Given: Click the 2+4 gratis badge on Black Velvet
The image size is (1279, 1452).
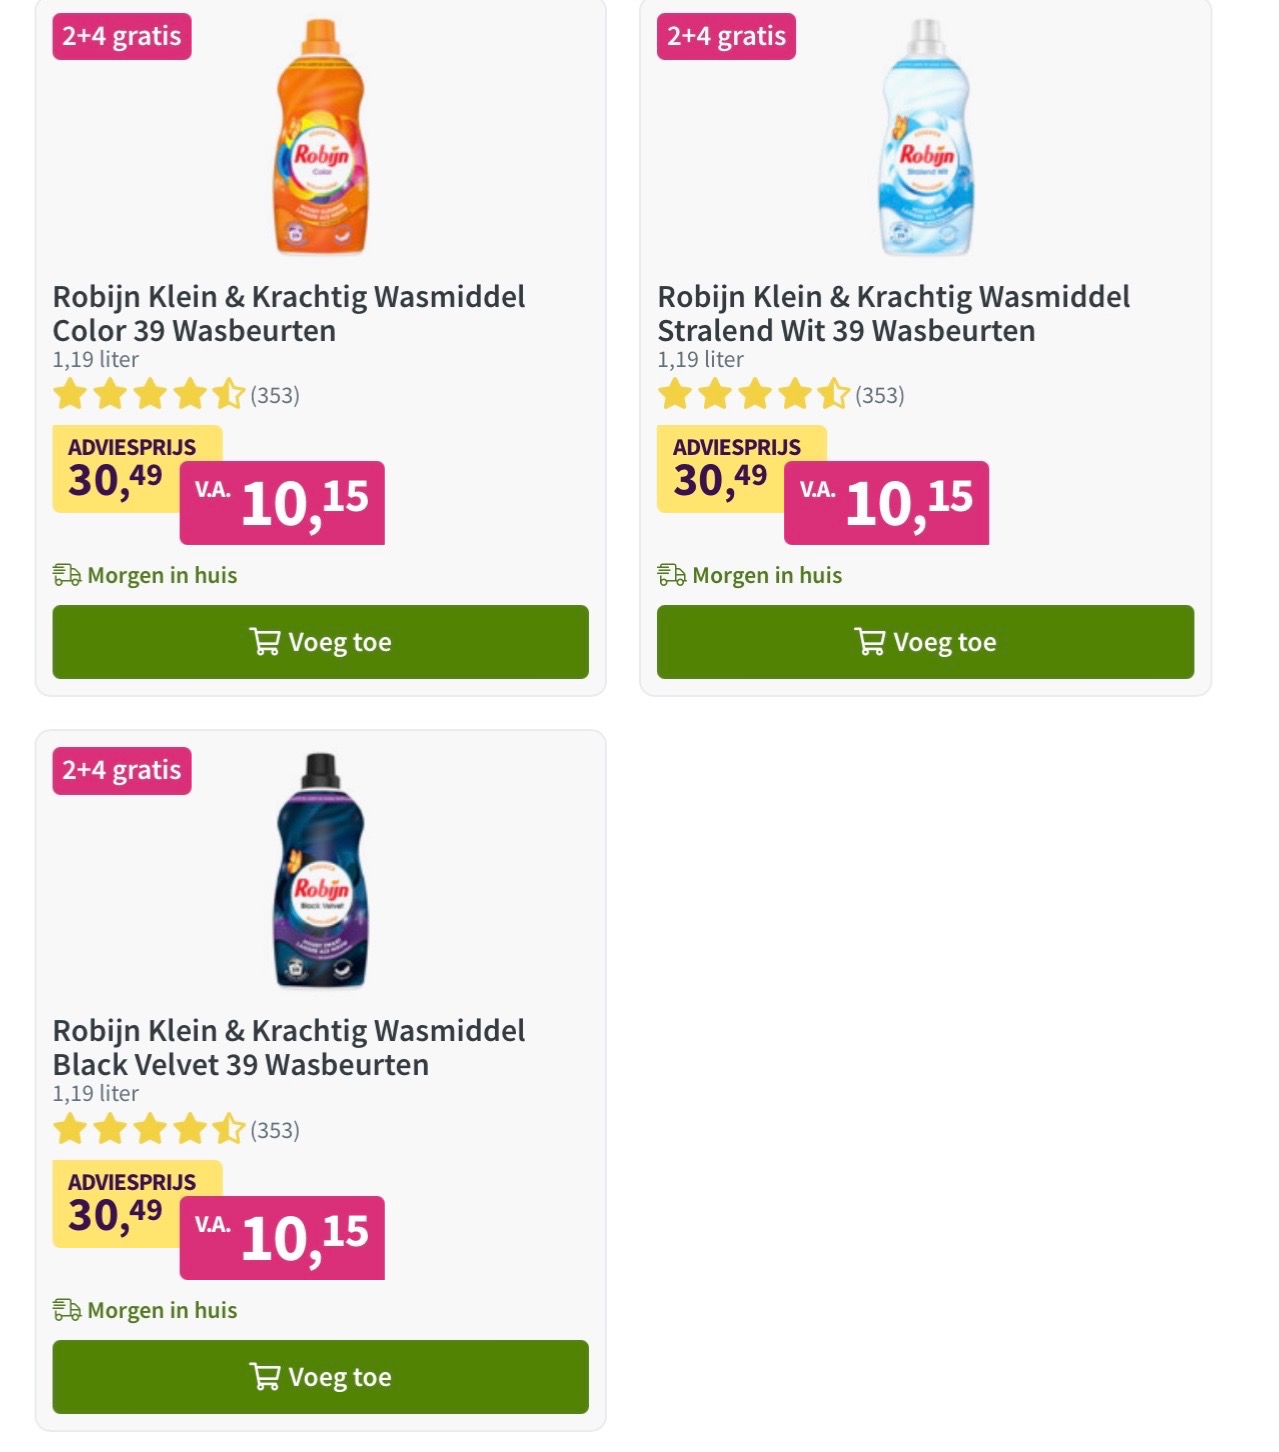Looking at the screenshot, I should (x=122, y=771).
